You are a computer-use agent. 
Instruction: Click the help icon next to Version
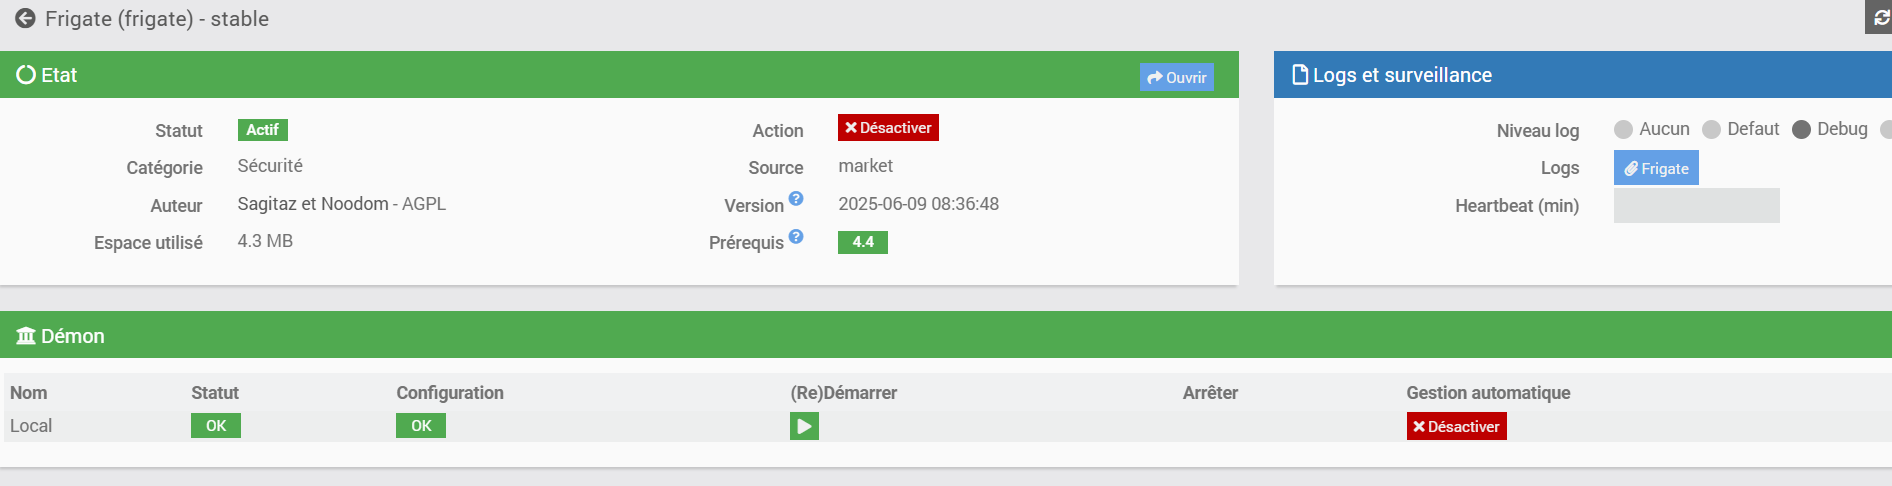796,199
